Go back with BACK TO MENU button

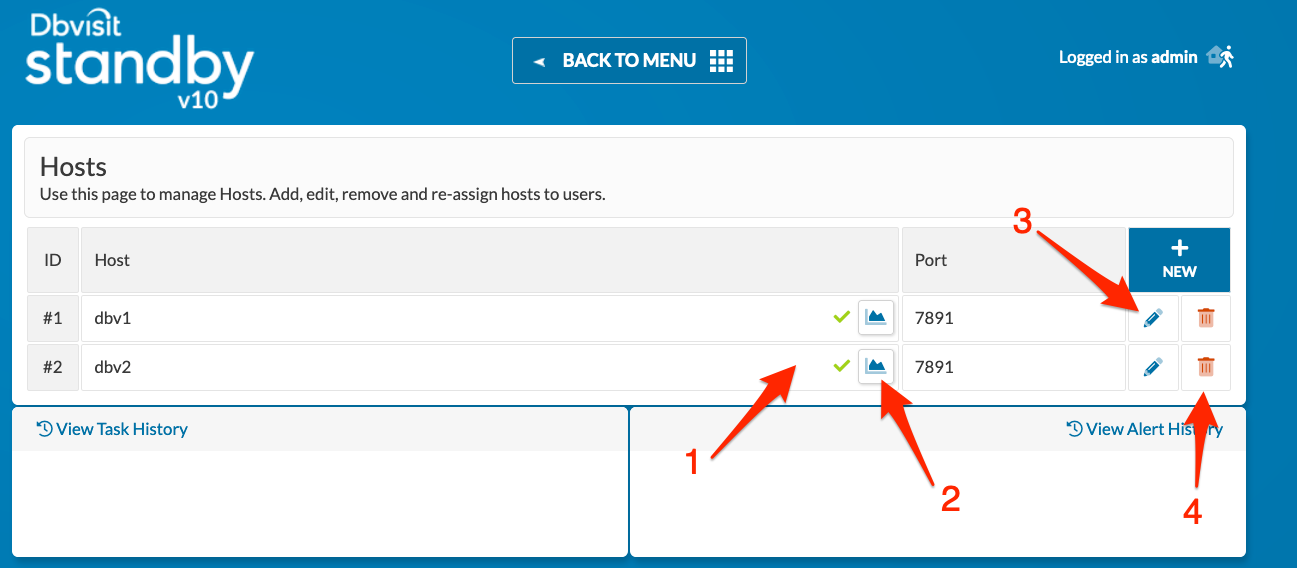(x=629, y=61)
